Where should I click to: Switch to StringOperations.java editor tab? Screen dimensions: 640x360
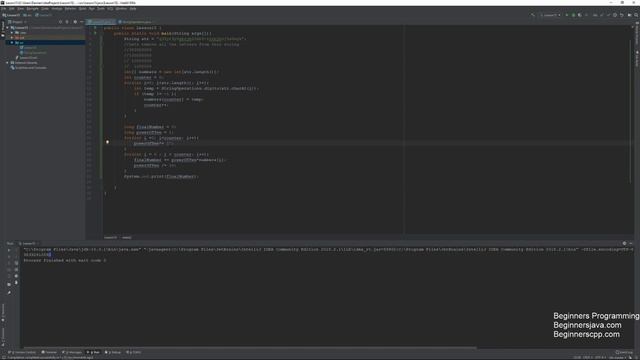137,22
